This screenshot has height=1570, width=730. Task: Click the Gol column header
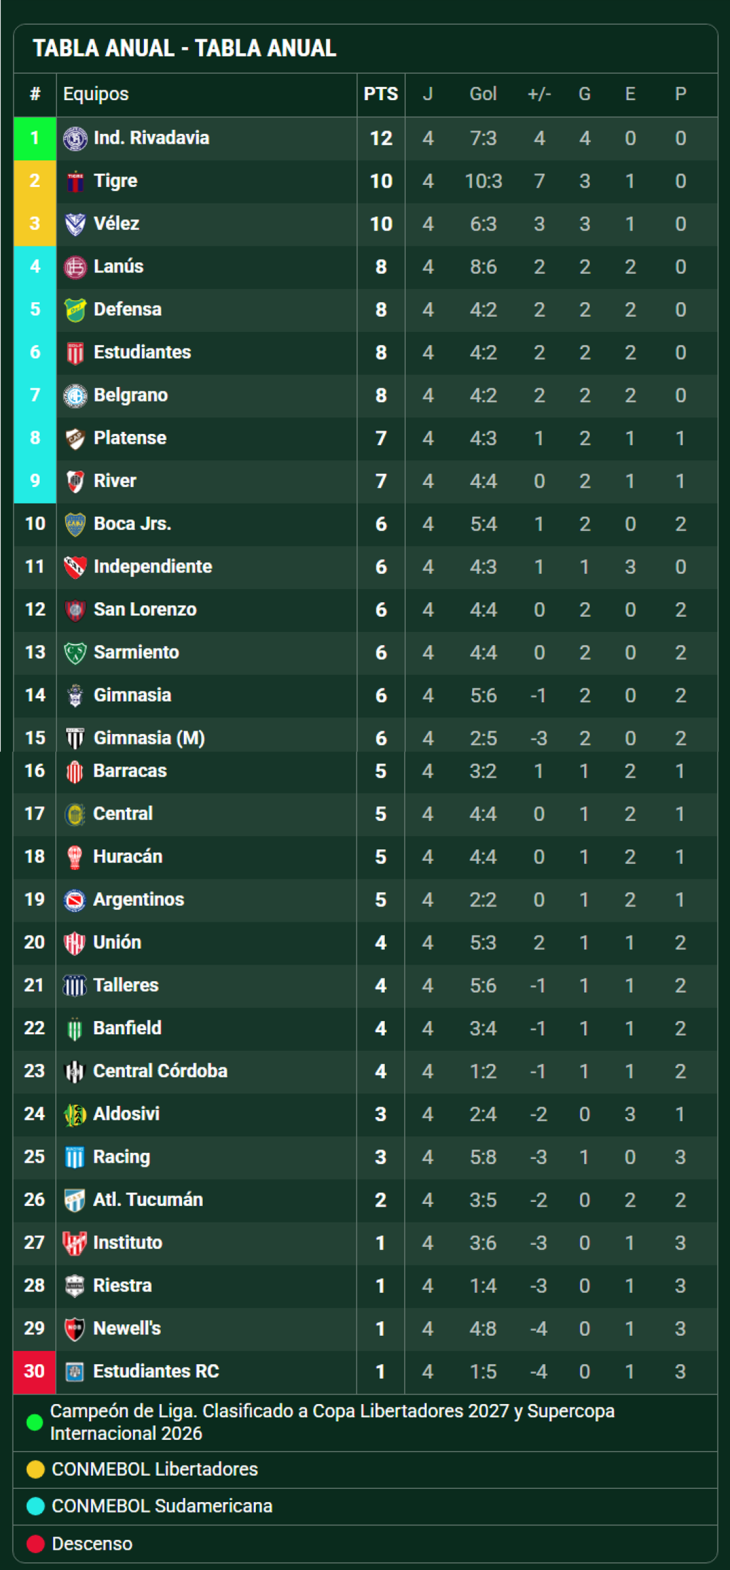[483, 94]
